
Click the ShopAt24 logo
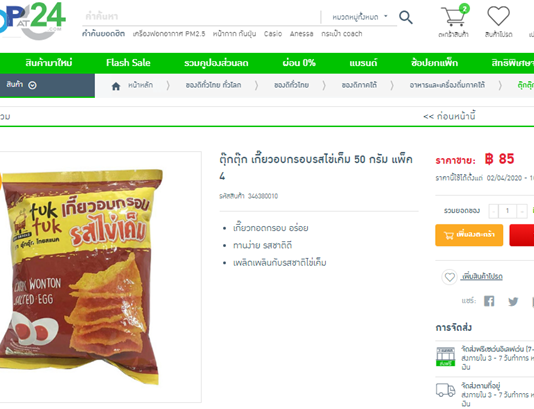(32, 20)
